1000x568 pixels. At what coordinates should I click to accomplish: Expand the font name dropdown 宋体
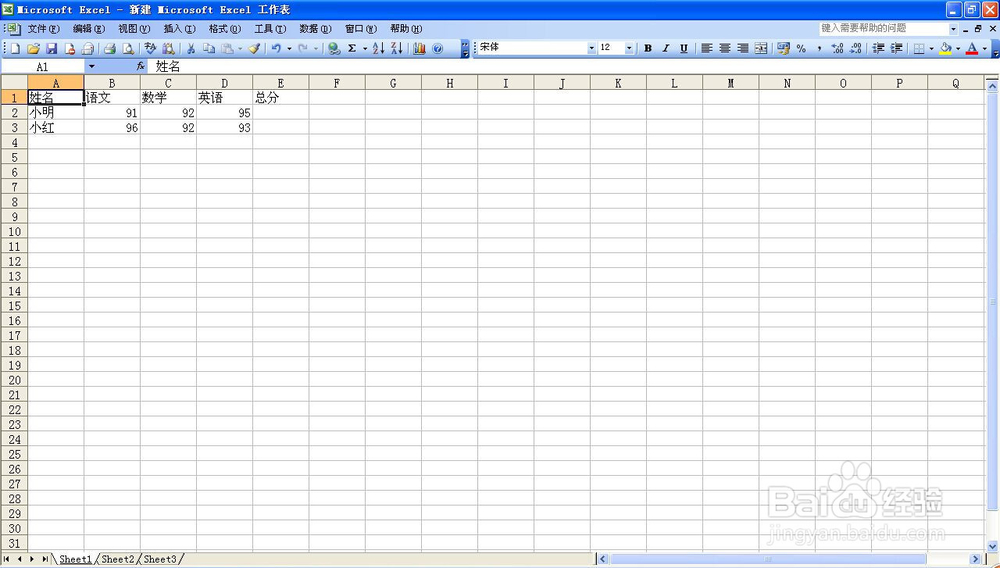click(x=591, y=48)
